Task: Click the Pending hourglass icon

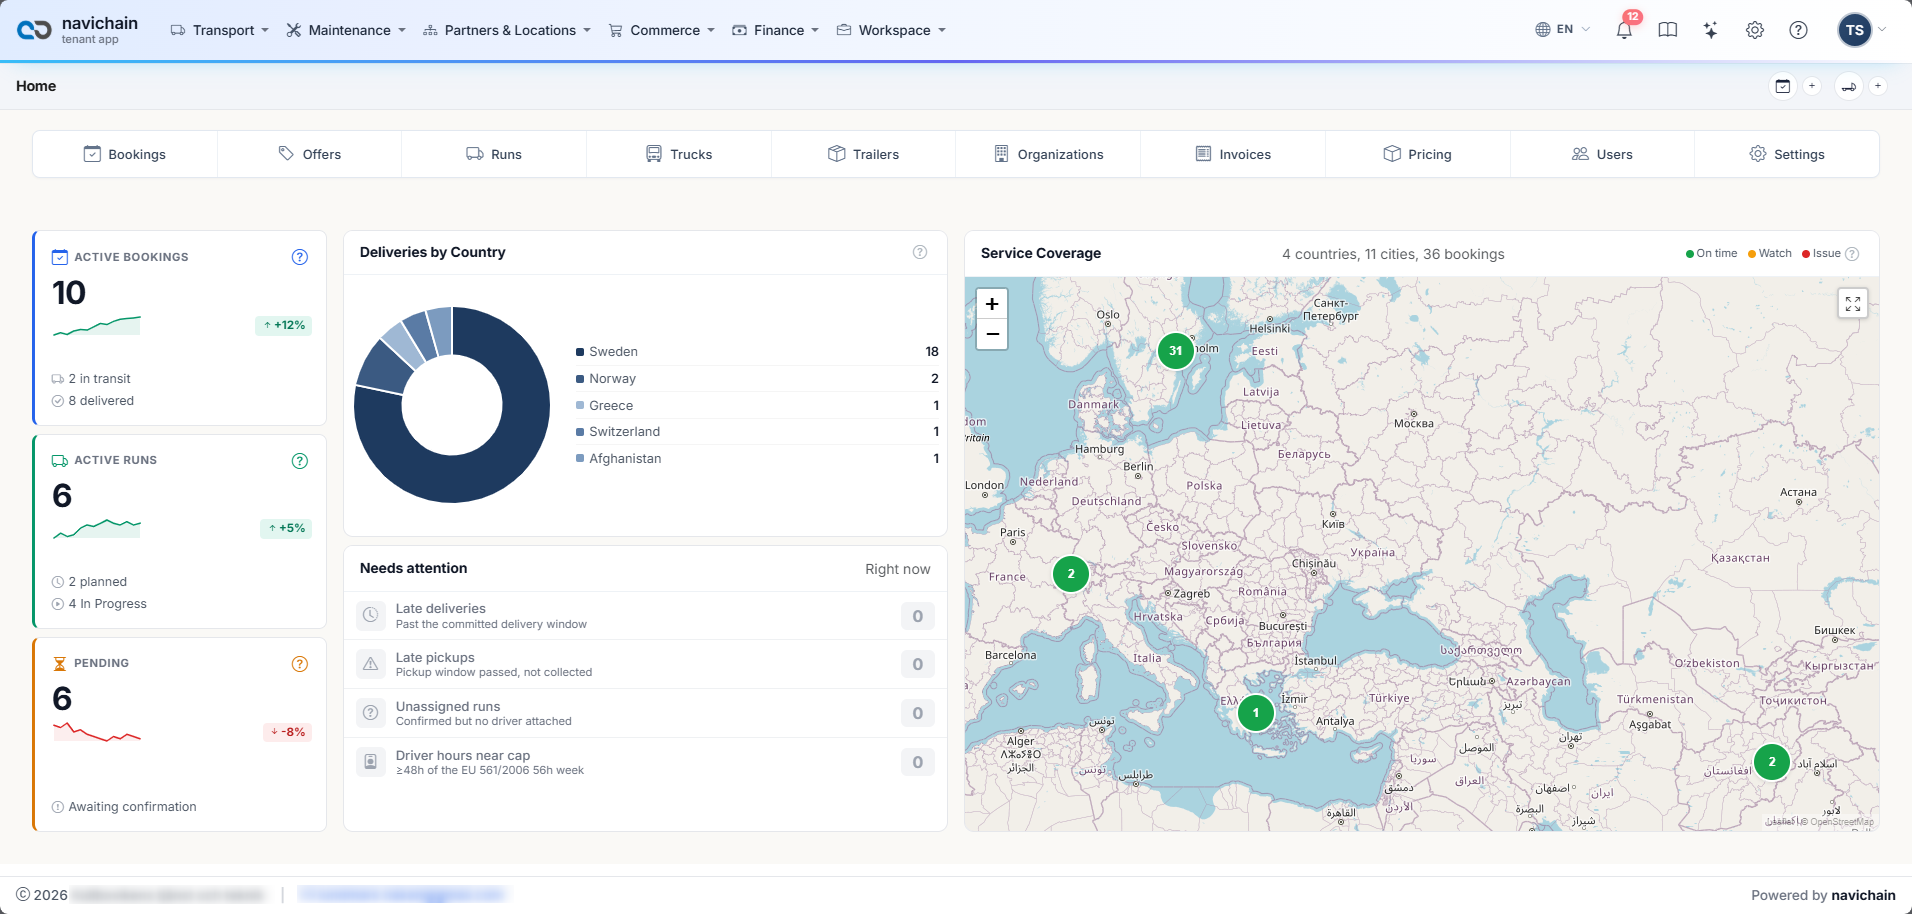Action: 60,663
